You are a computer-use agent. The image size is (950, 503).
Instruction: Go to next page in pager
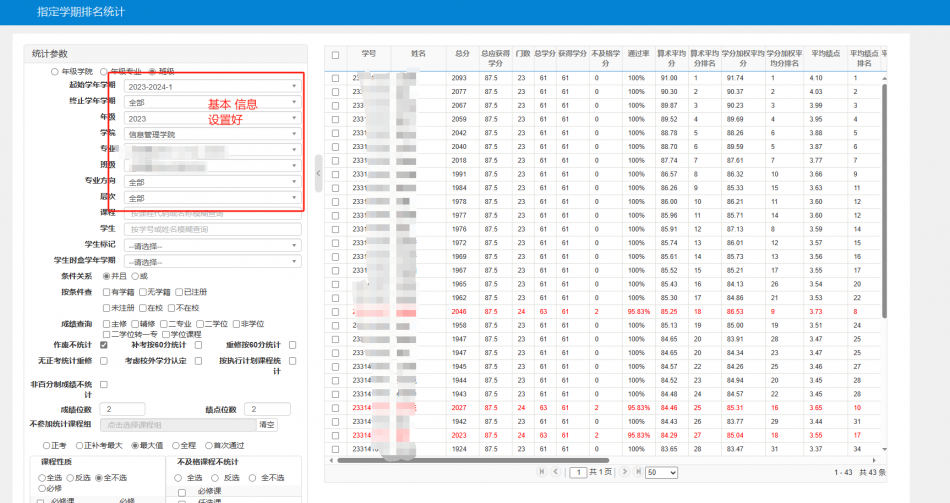tap(625, 471)
